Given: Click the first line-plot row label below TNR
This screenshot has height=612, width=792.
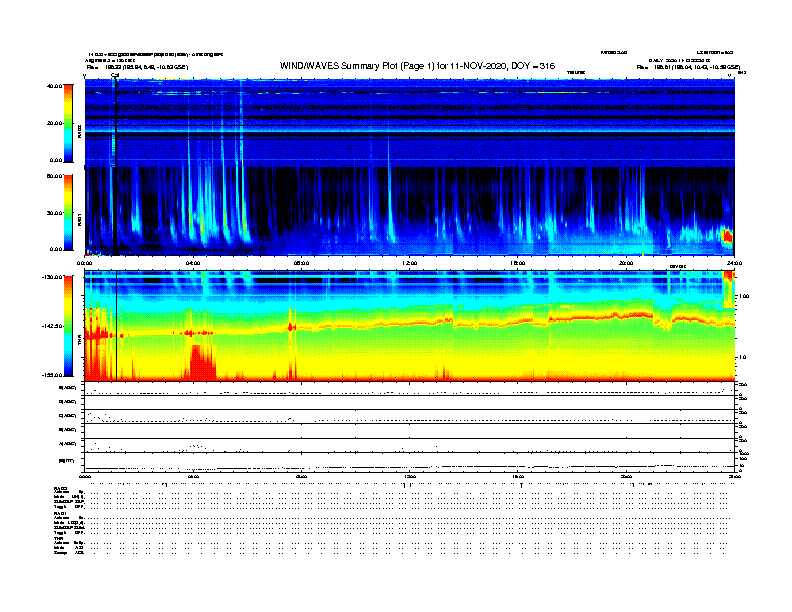Looking at the screenshot, I should pos(68,388).
